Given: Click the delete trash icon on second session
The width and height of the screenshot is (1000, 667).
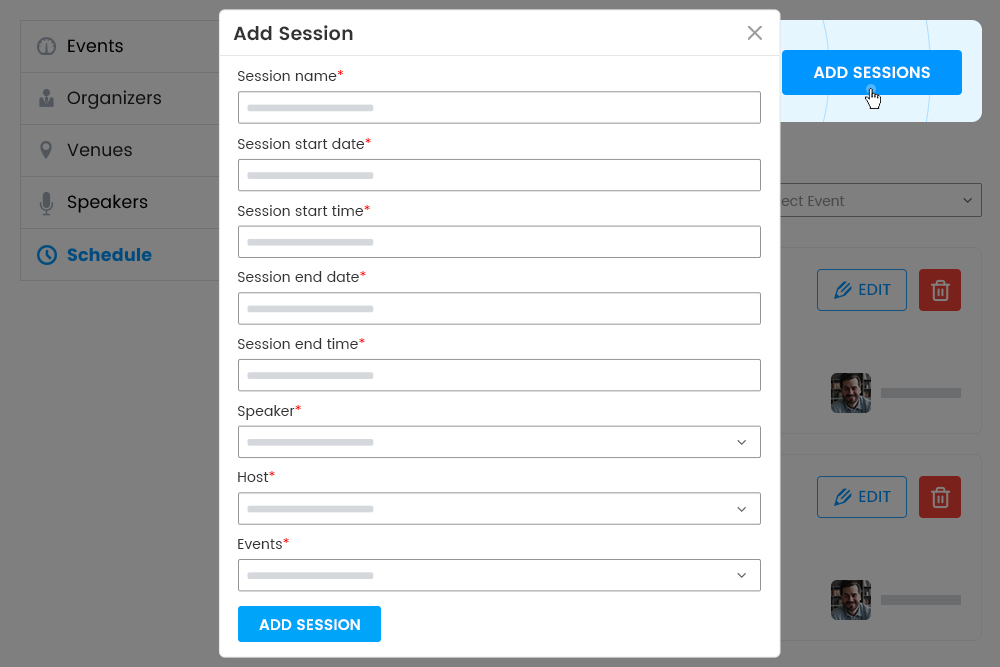Looking at the screenshot, I should pyautogui.click(x=939, y=497).
